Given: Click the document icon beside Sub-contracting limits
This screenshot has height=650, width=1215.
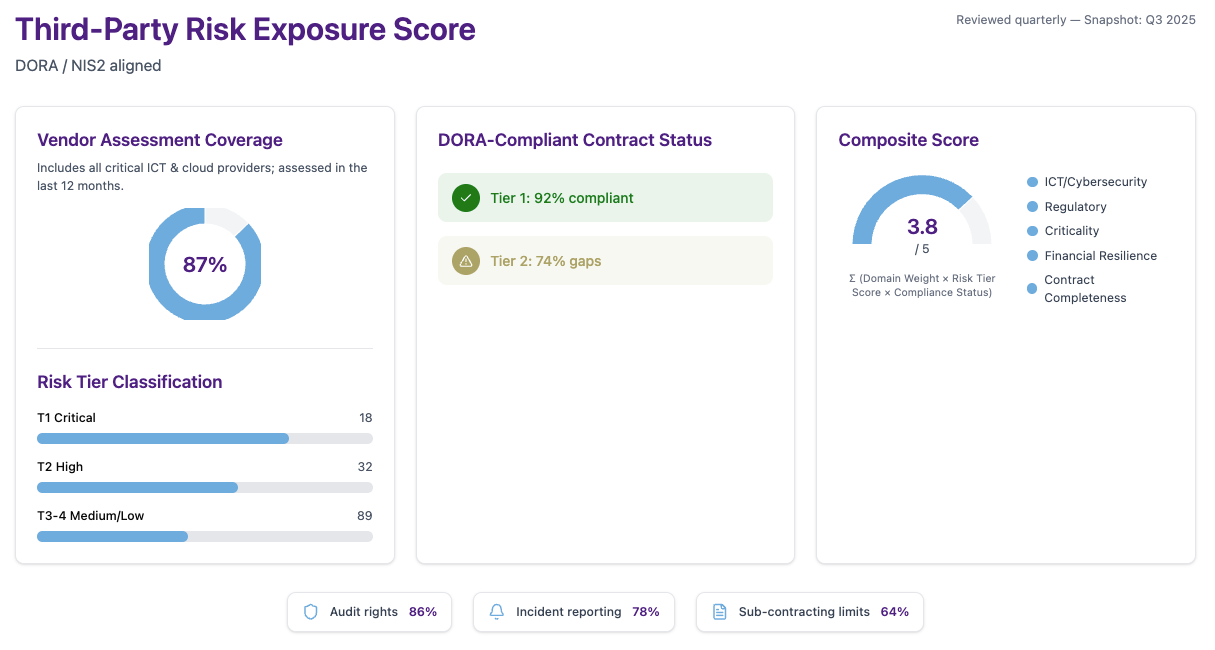Looking at the screenshot, I should coord(719,612).
